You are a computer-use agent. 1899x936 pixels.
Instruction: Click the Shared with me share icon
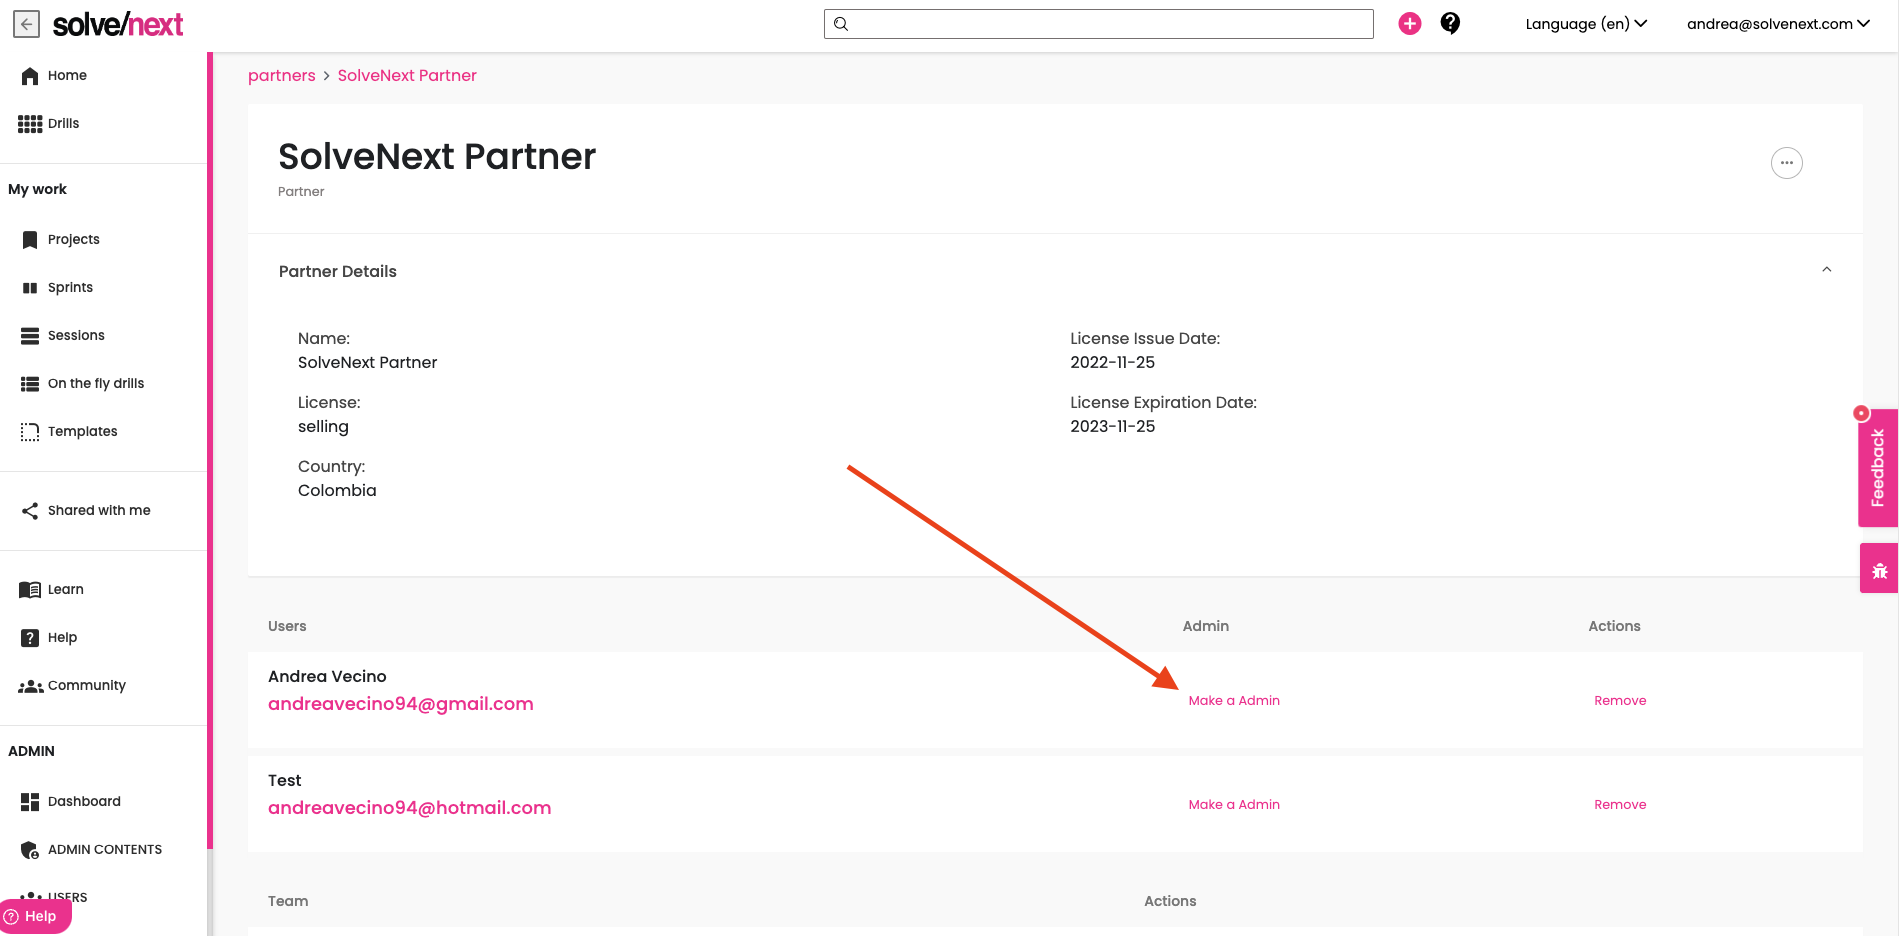[x=30, y=511]
